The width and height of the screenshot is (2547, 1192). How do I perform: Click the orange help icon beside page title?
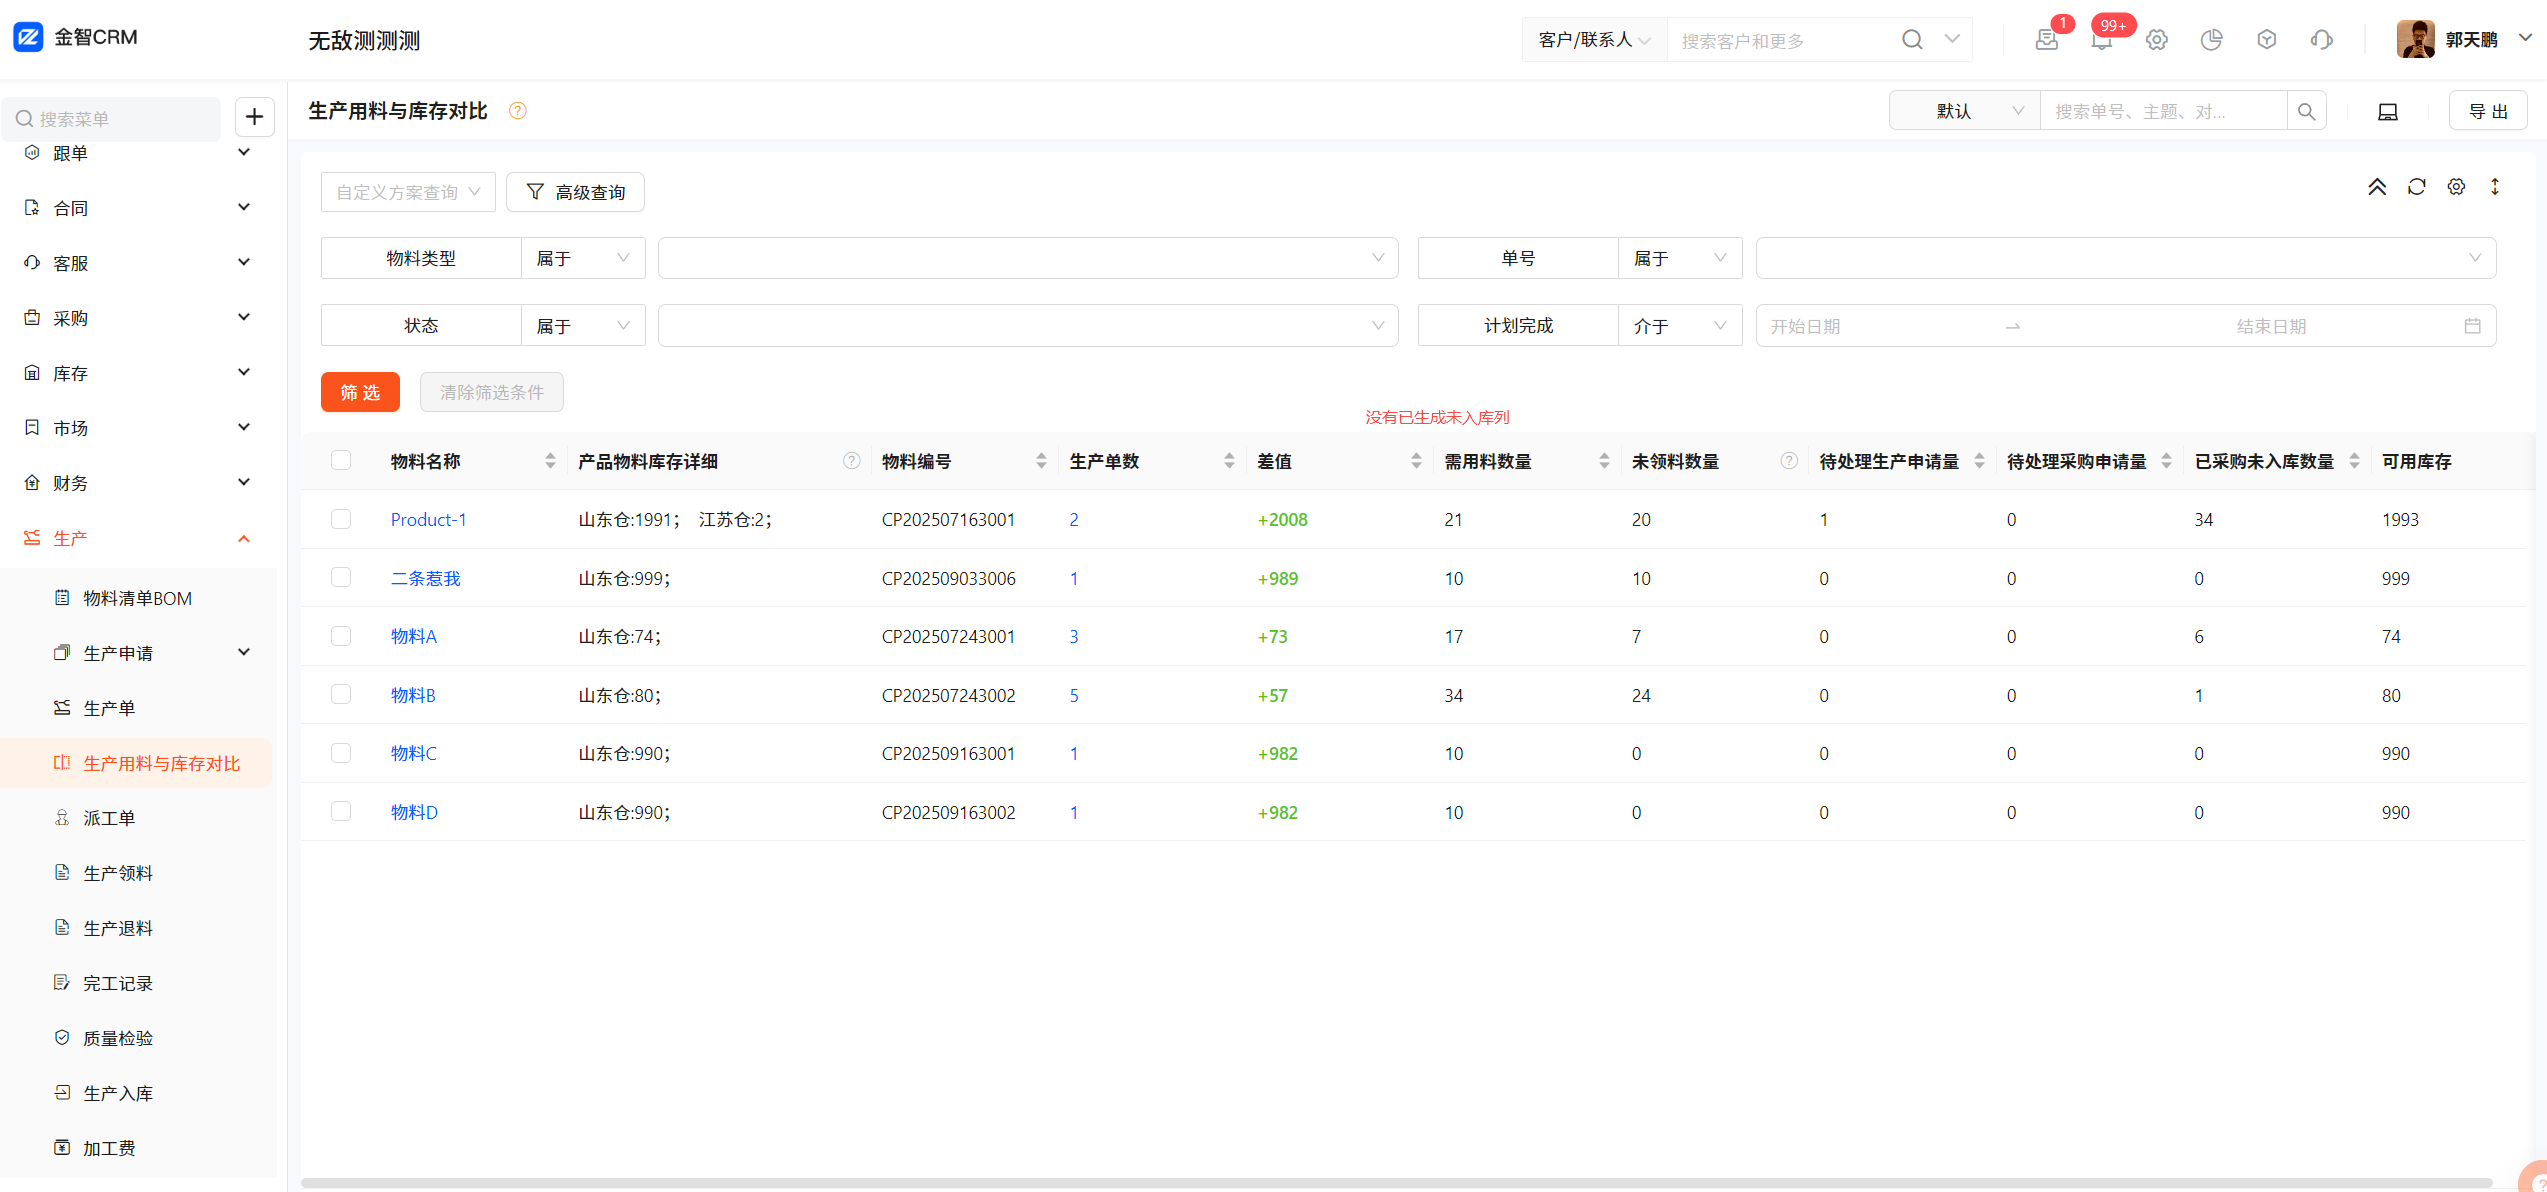coord(517,111)
